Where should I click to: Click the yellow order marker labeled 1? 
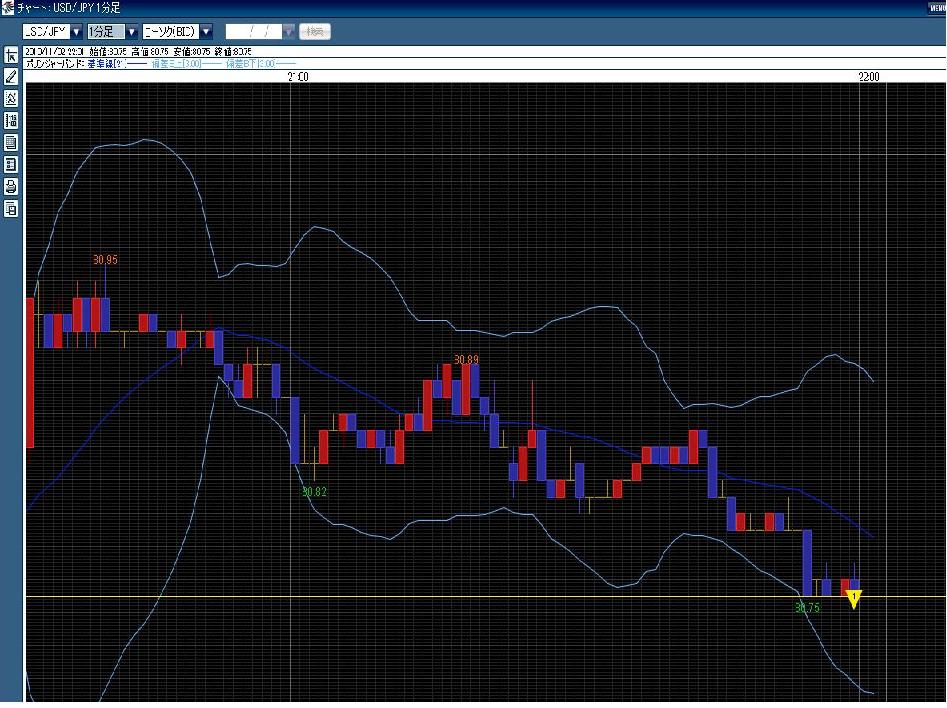pos(853,599)
